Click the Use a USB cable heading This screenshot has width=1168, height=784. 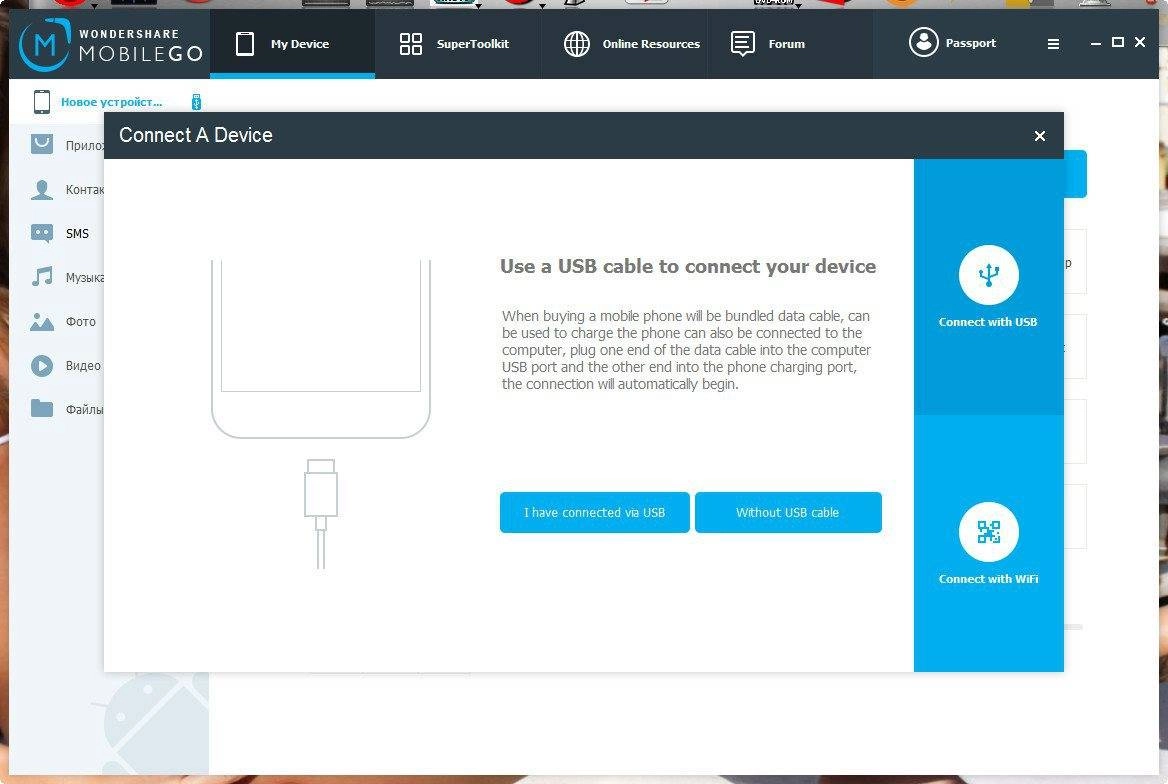click(688, 266)
